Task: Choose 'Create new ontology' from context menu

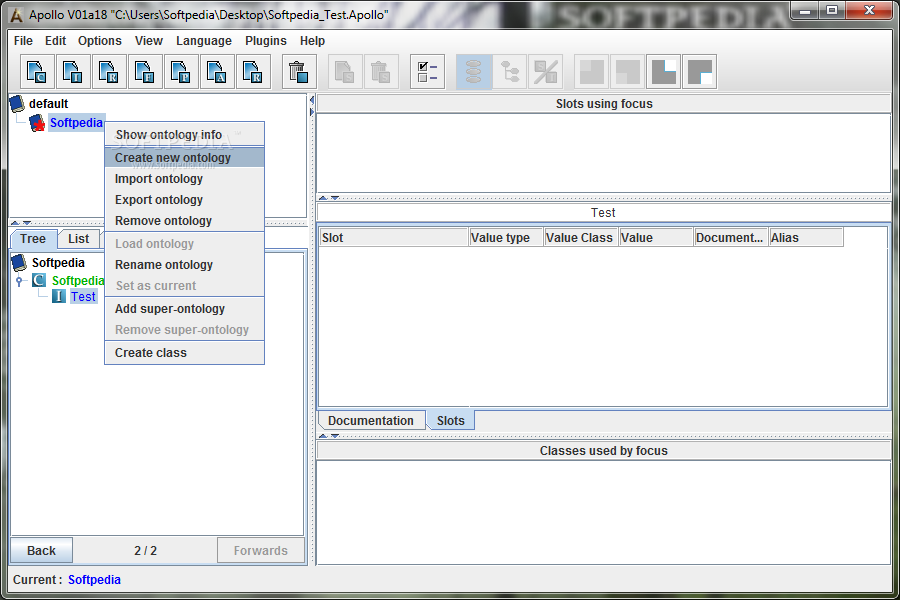Action: click(184, 158)
